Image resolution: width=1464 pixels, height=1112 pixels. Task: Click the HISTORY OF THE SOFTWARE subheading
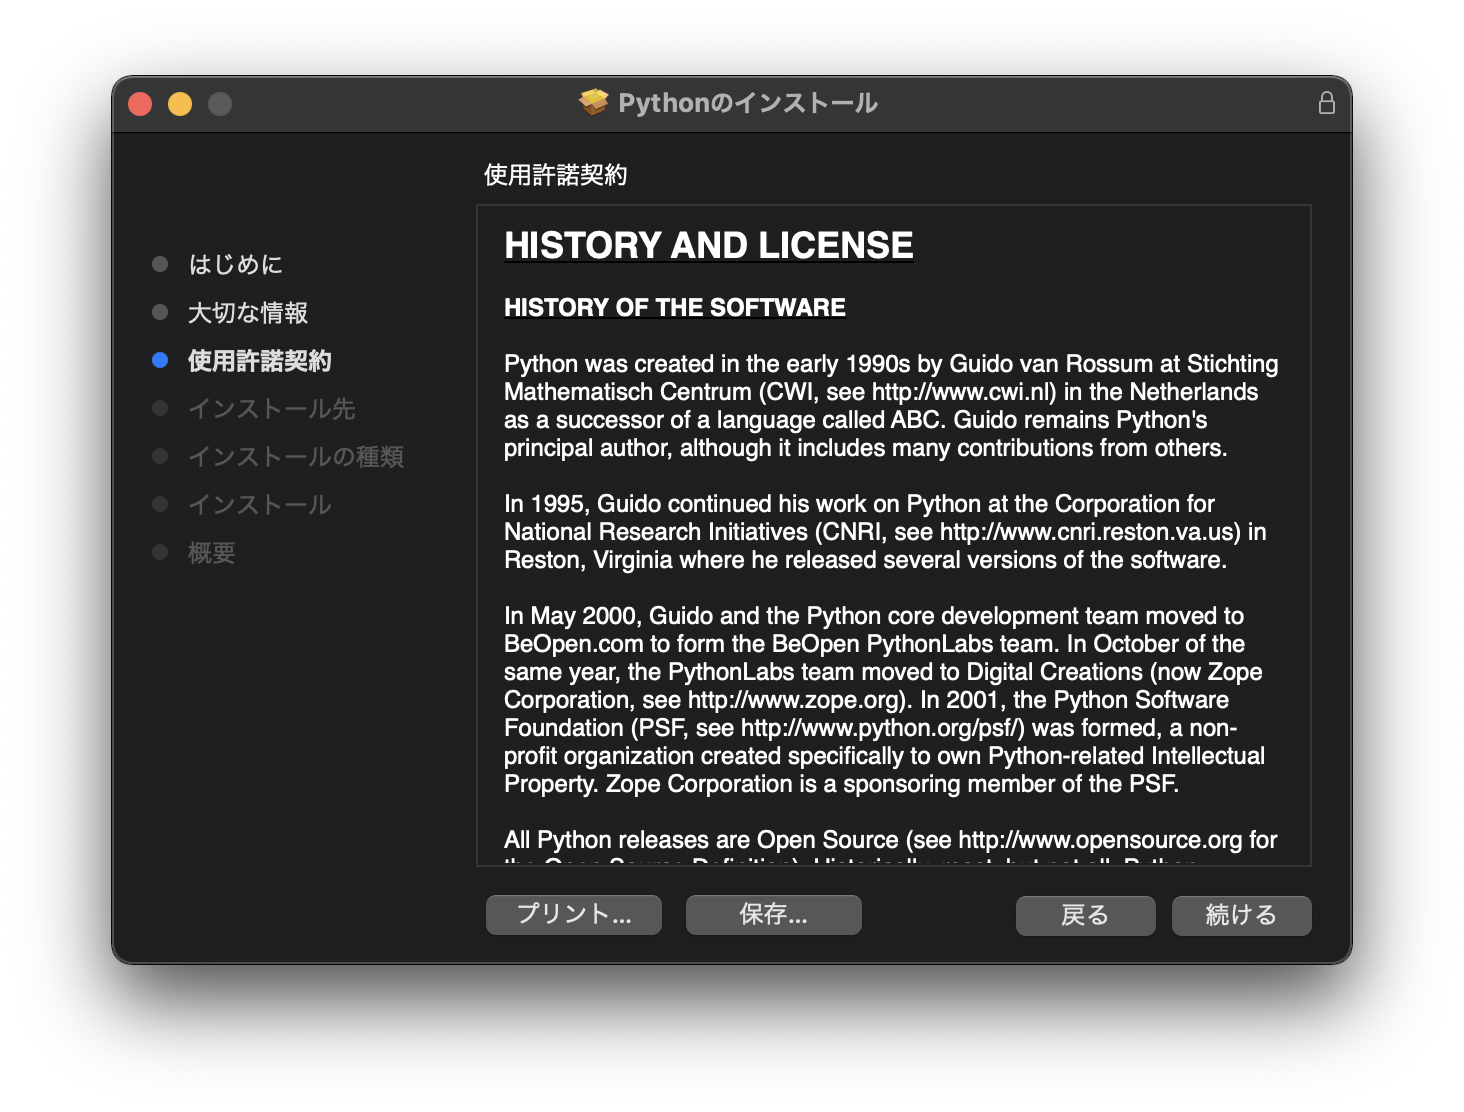point(674,308)
